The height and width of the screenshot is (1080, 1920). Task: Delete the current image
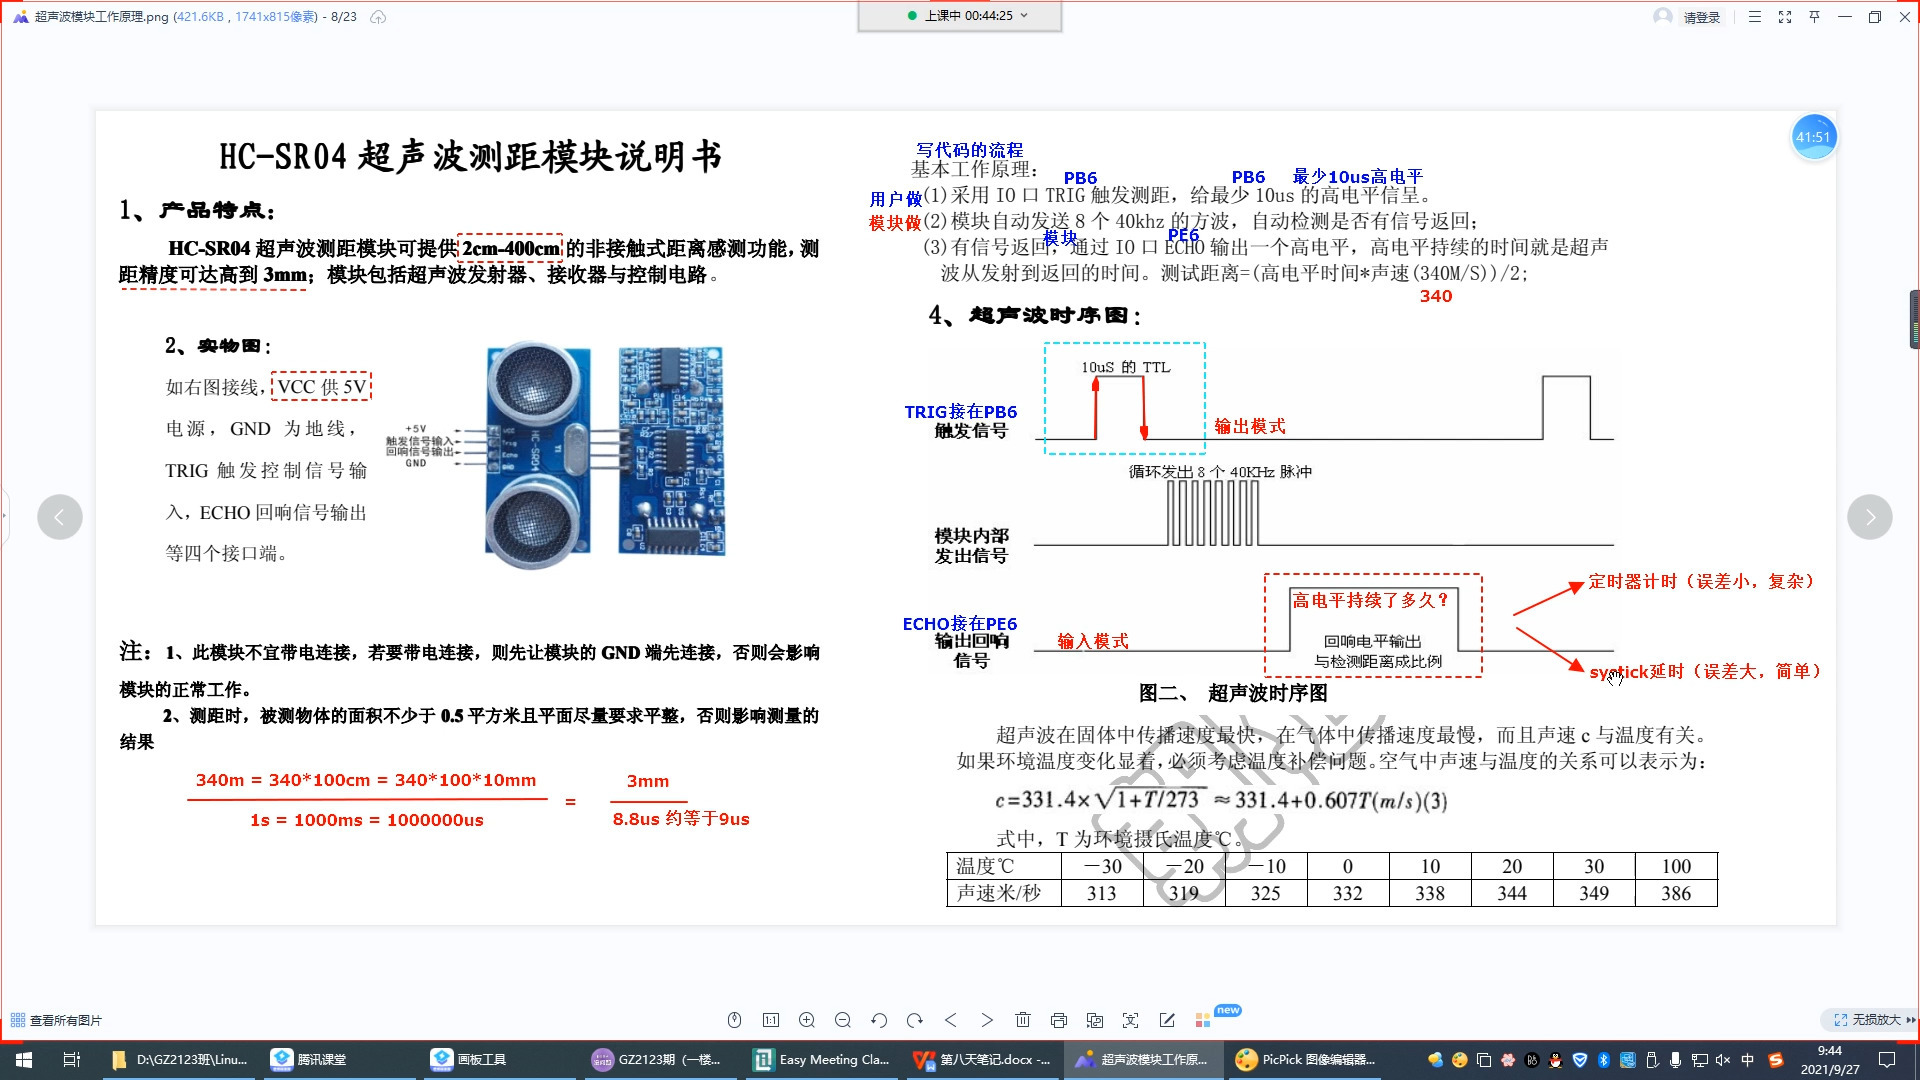pos(1023,1019)
